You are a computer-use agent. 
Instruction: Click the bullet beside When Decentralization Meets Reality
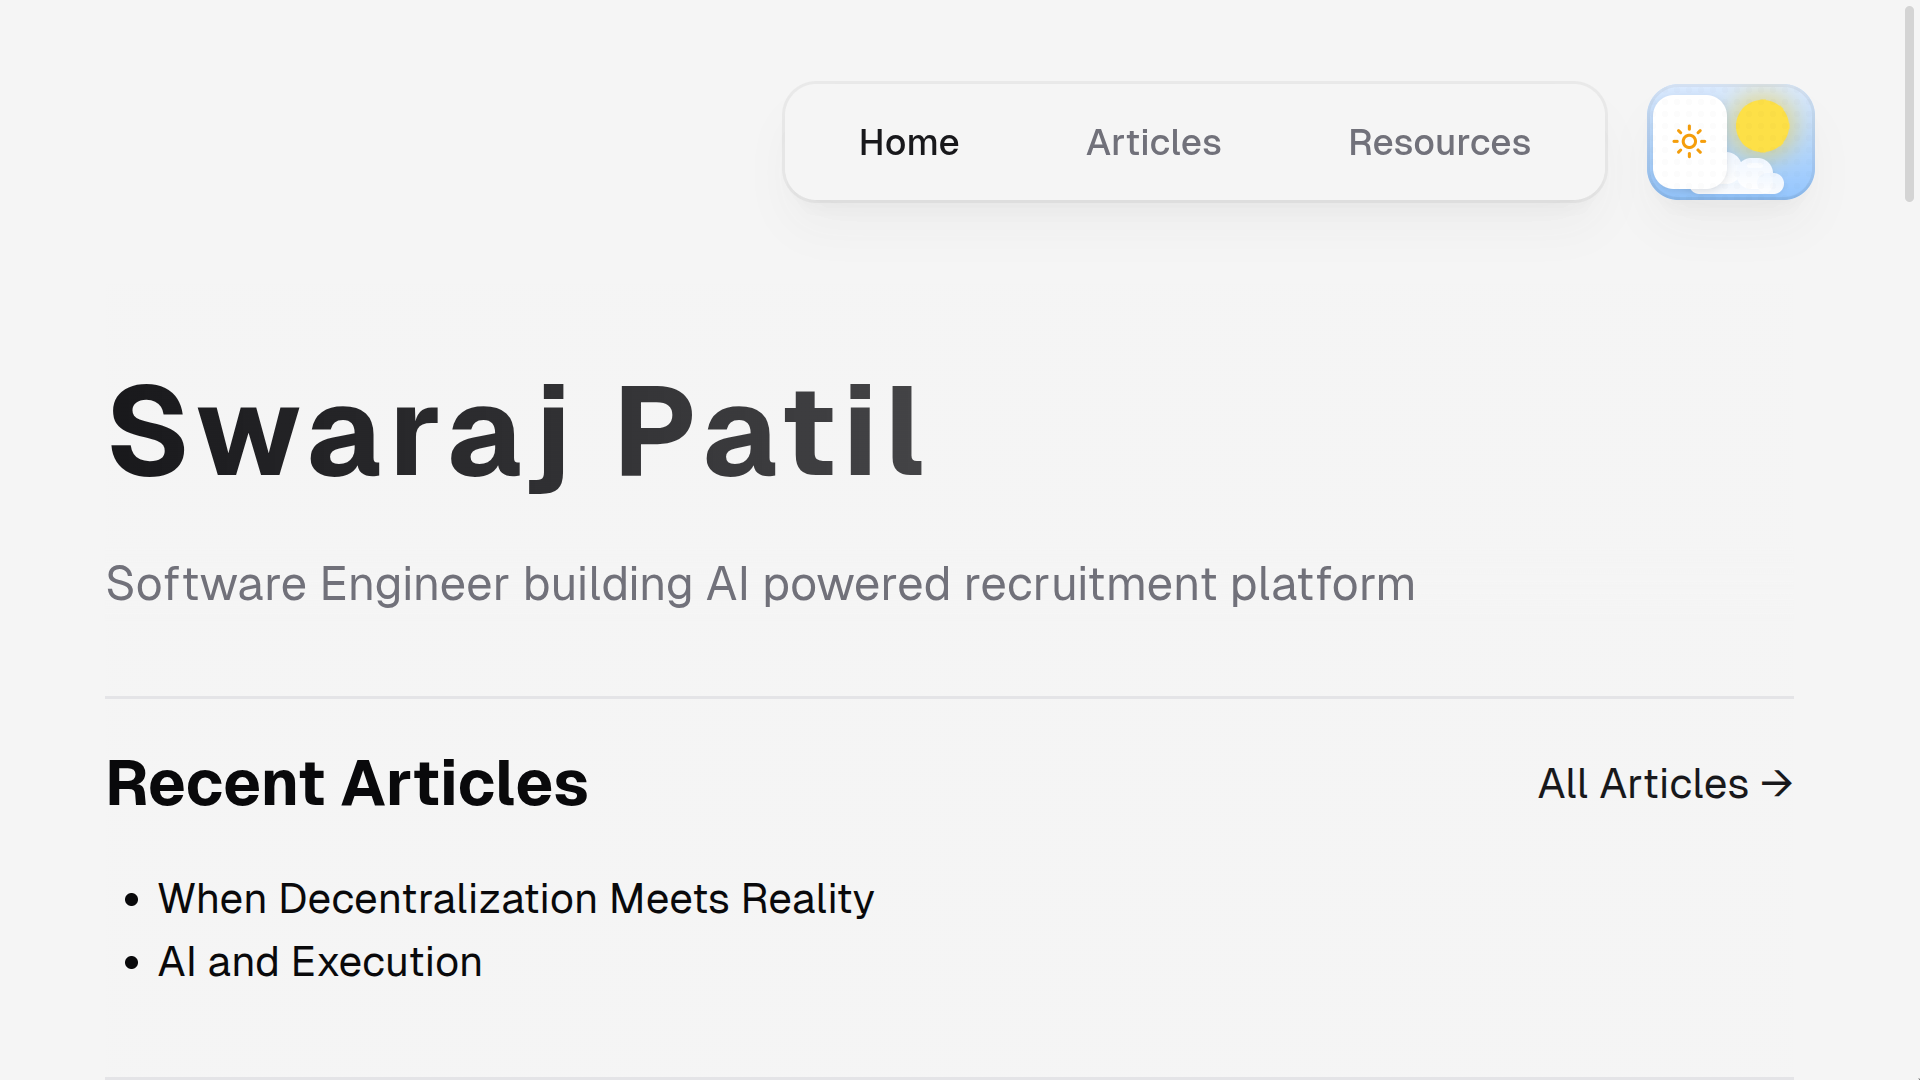click(131, 899)
